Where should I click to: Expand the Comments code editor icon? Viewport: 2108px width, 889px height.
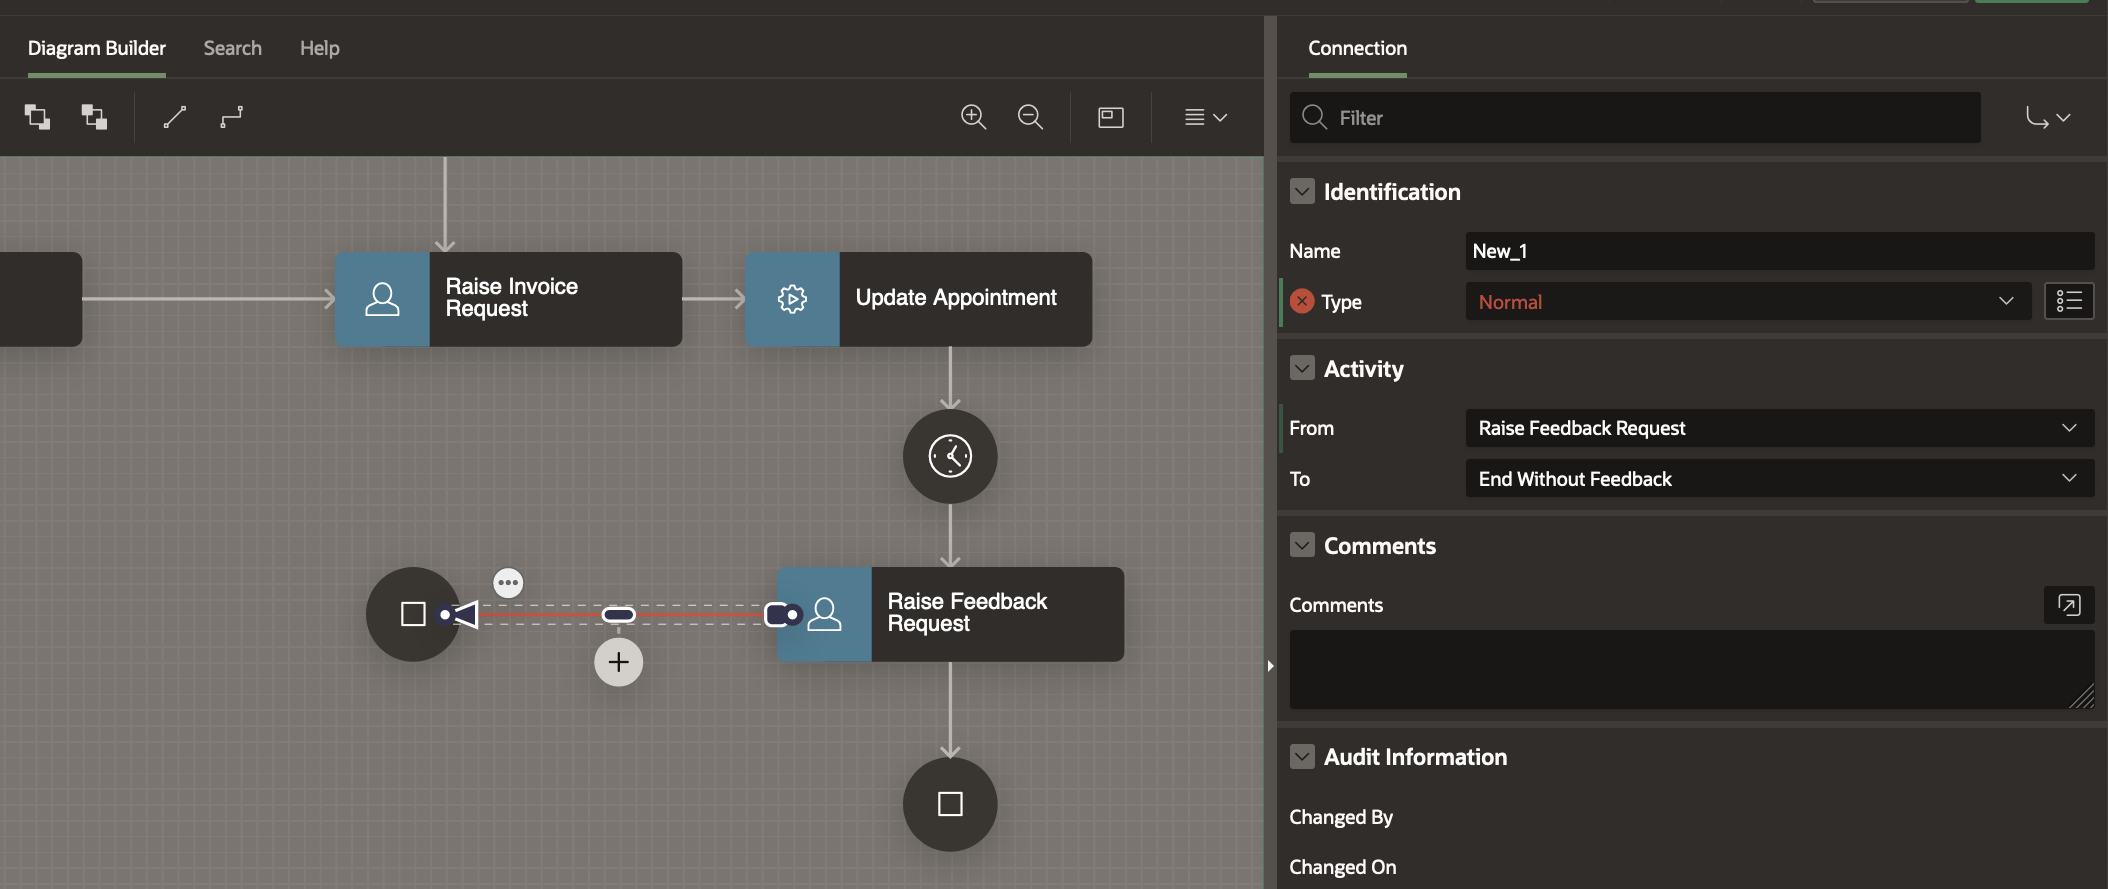click(2069, 605)
